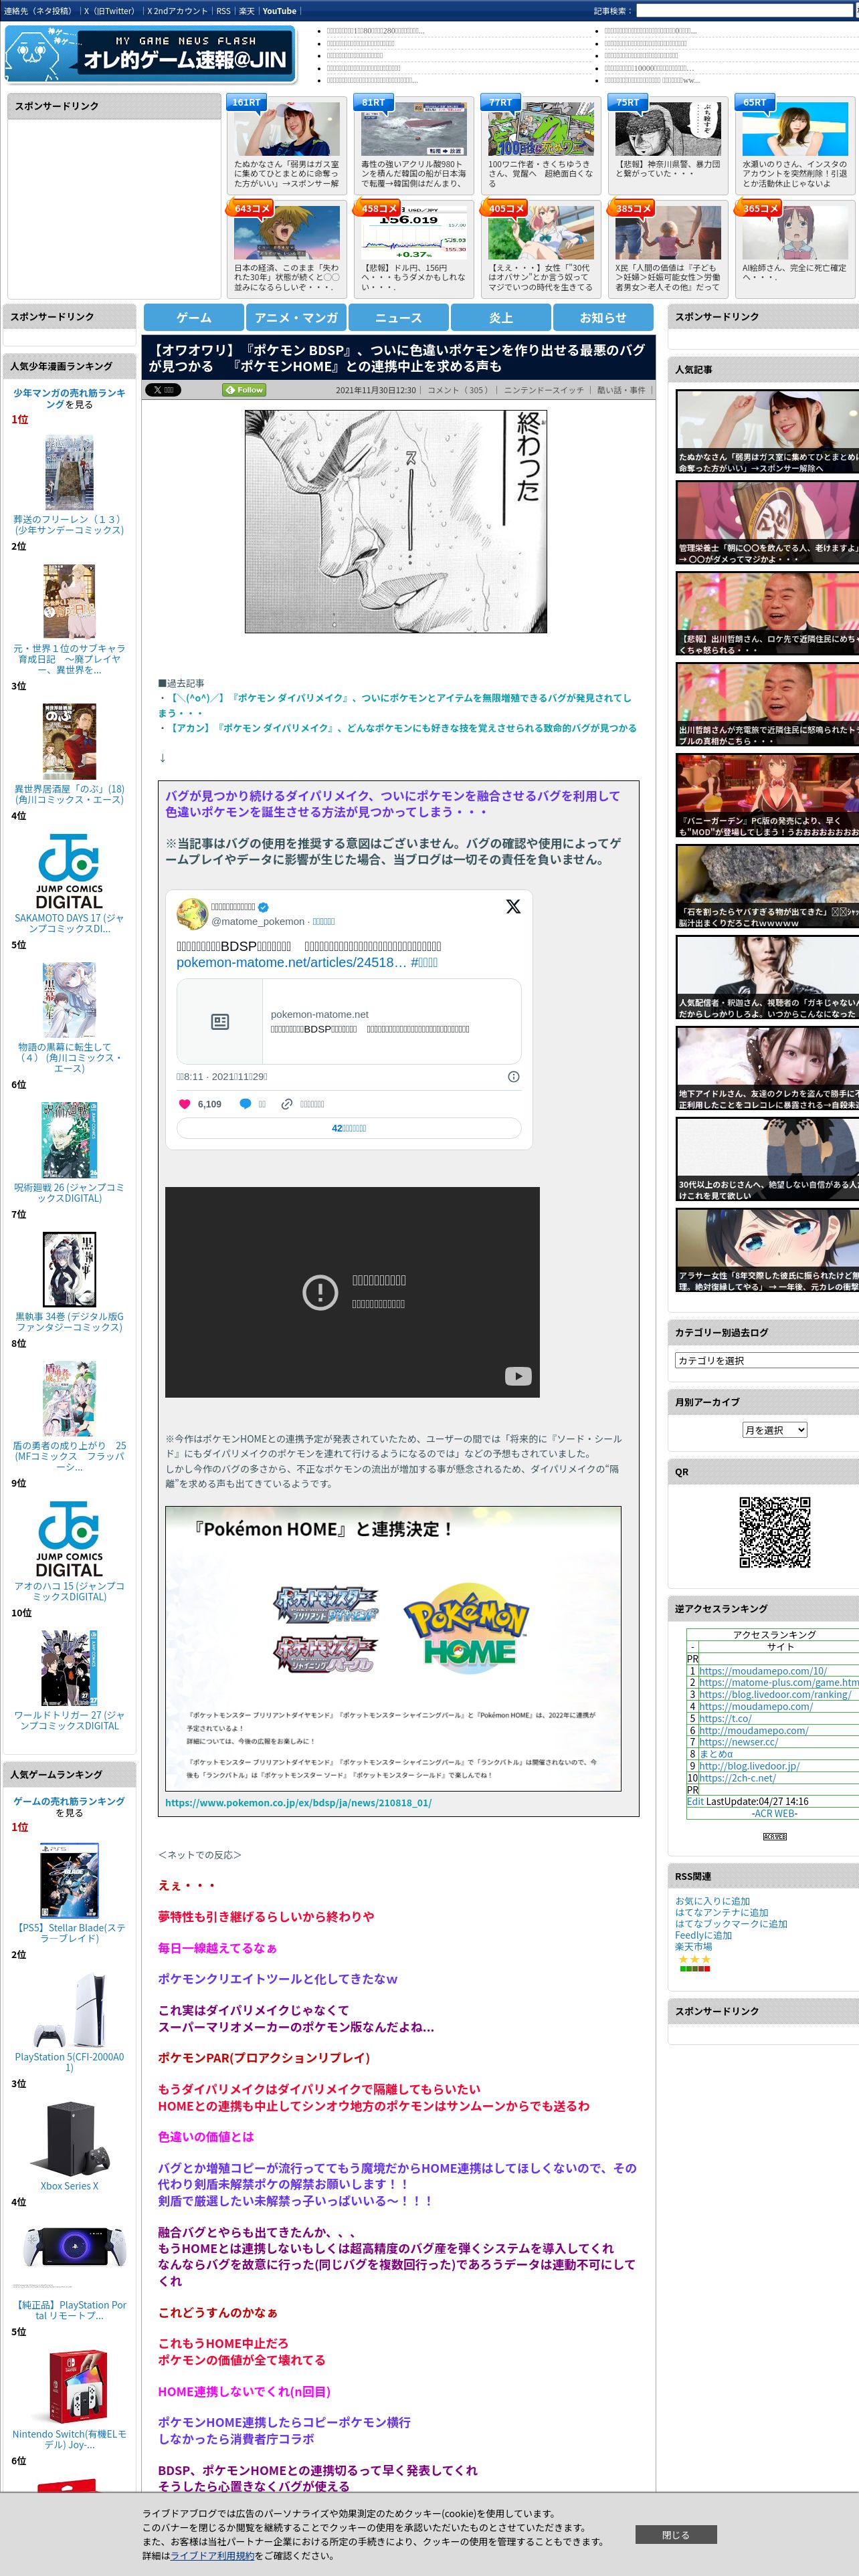Click the video error exclamation icon
The image size is (859, 2576).
click(x=320, y=1292)
